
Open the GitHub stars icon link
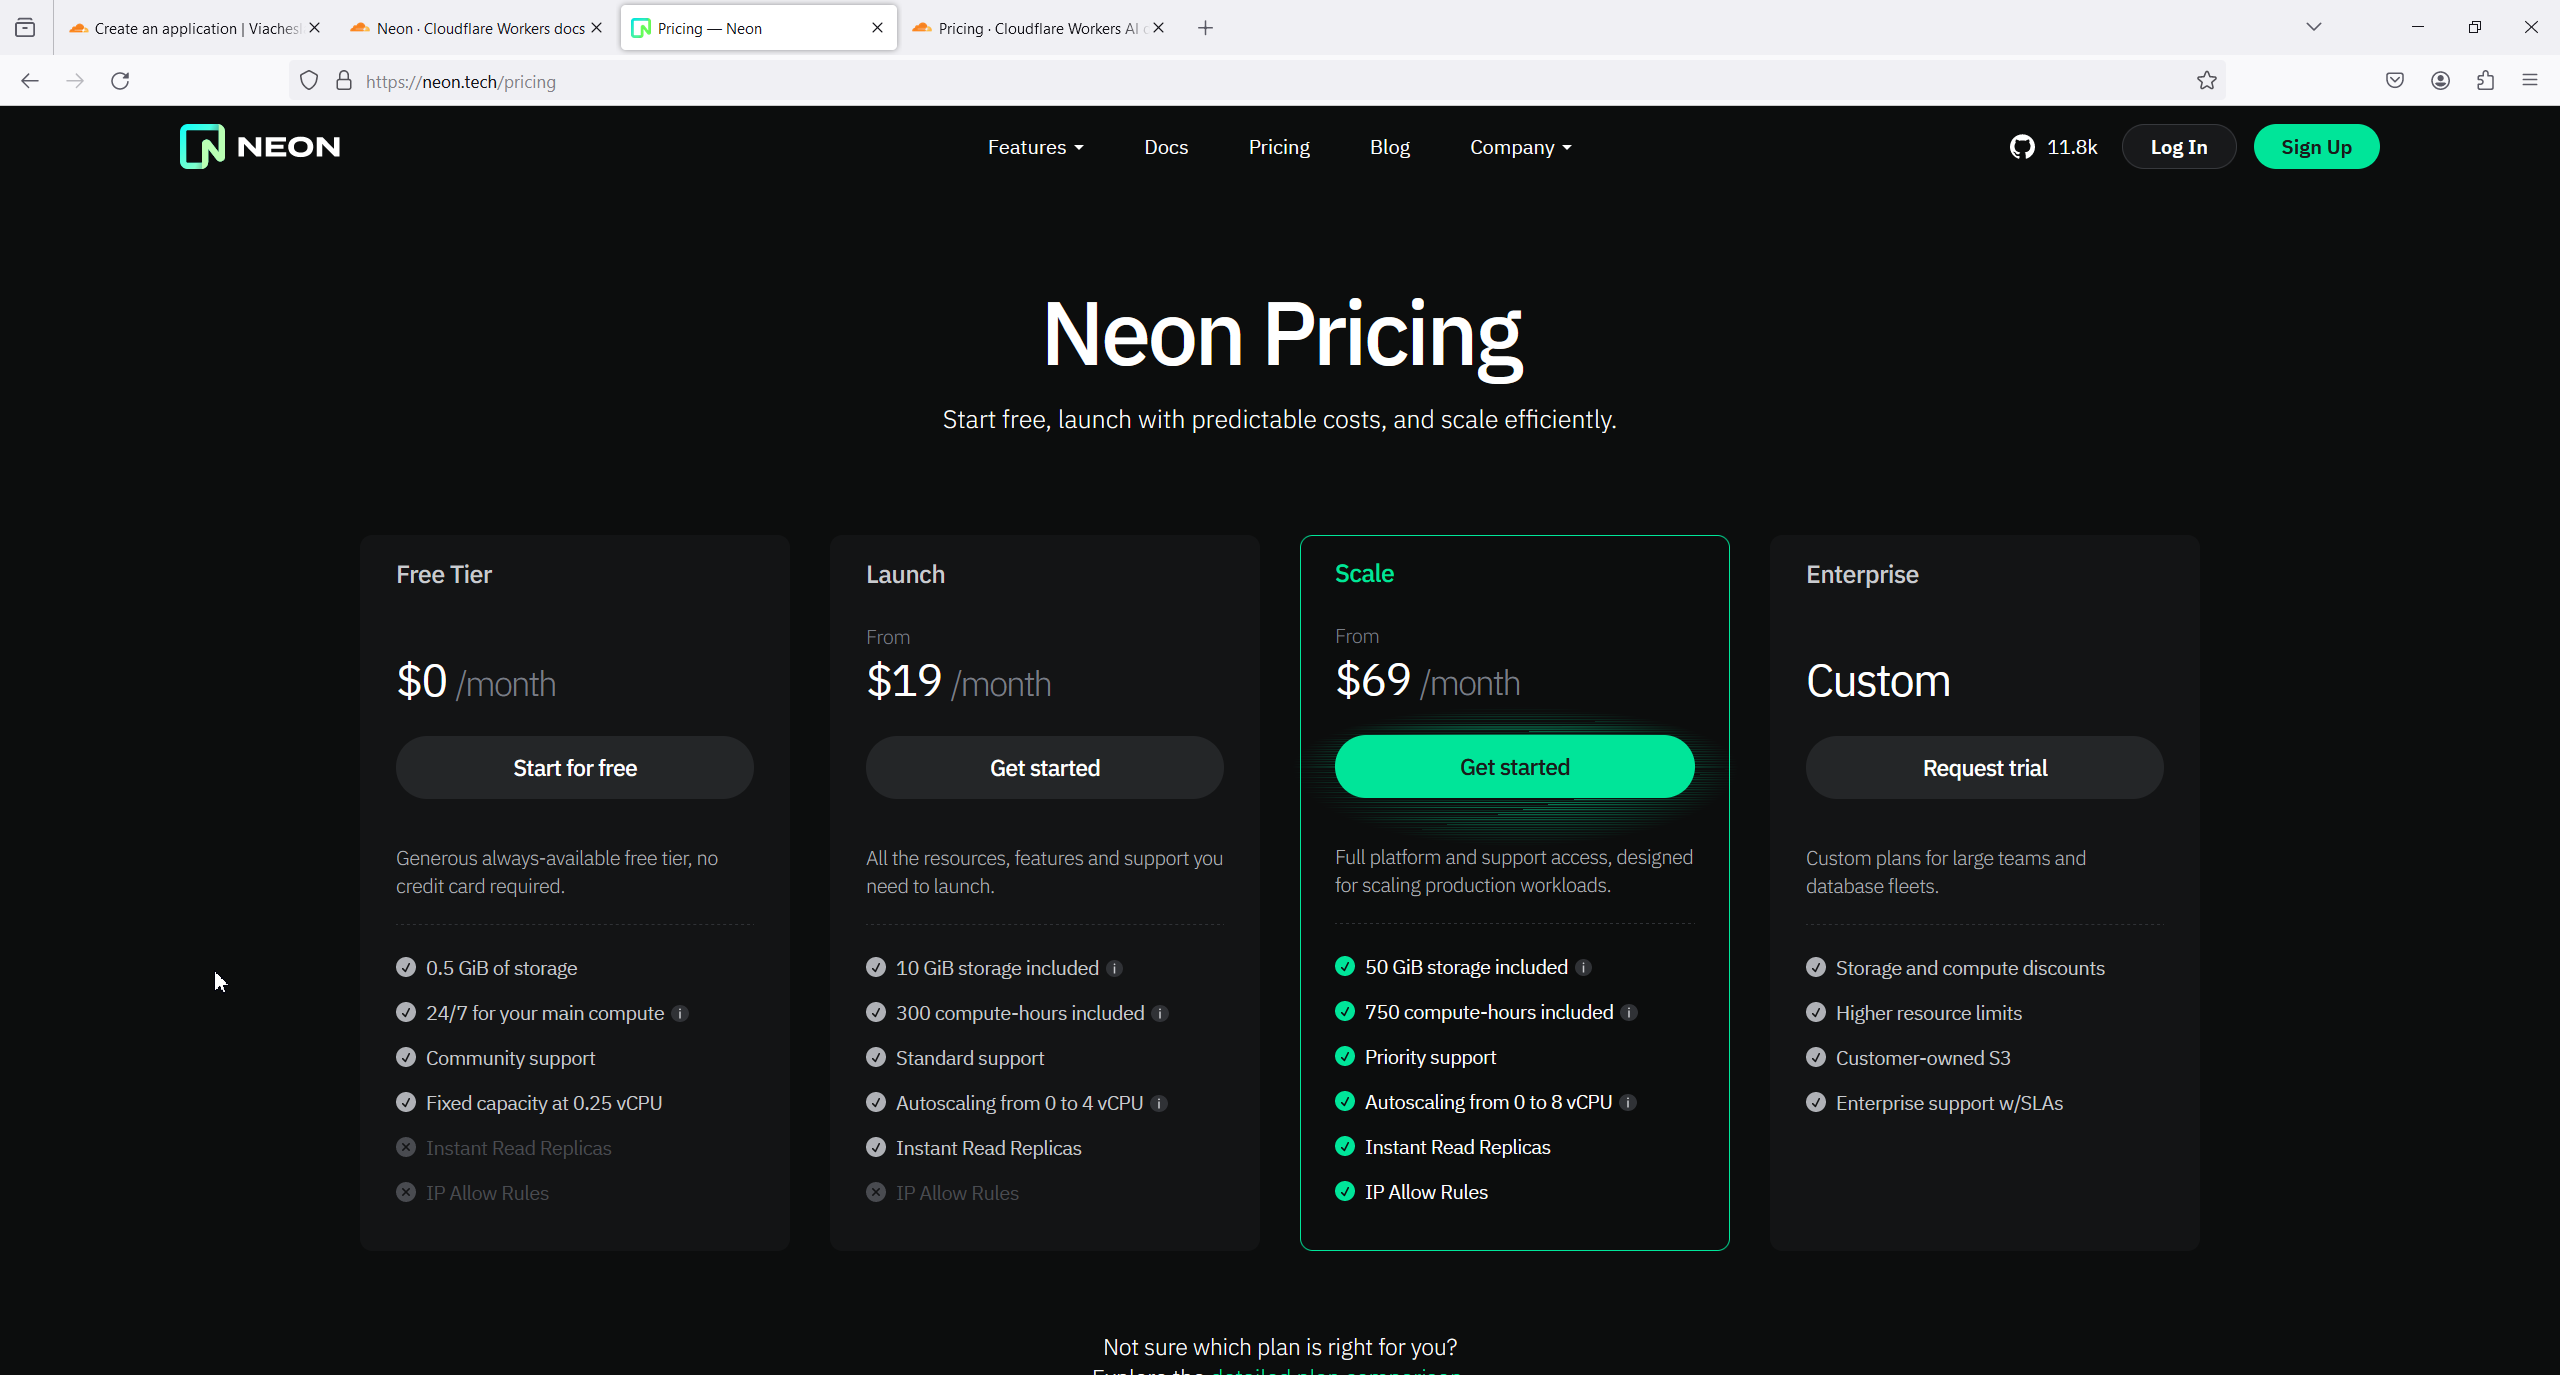(x=2022, y=147)
